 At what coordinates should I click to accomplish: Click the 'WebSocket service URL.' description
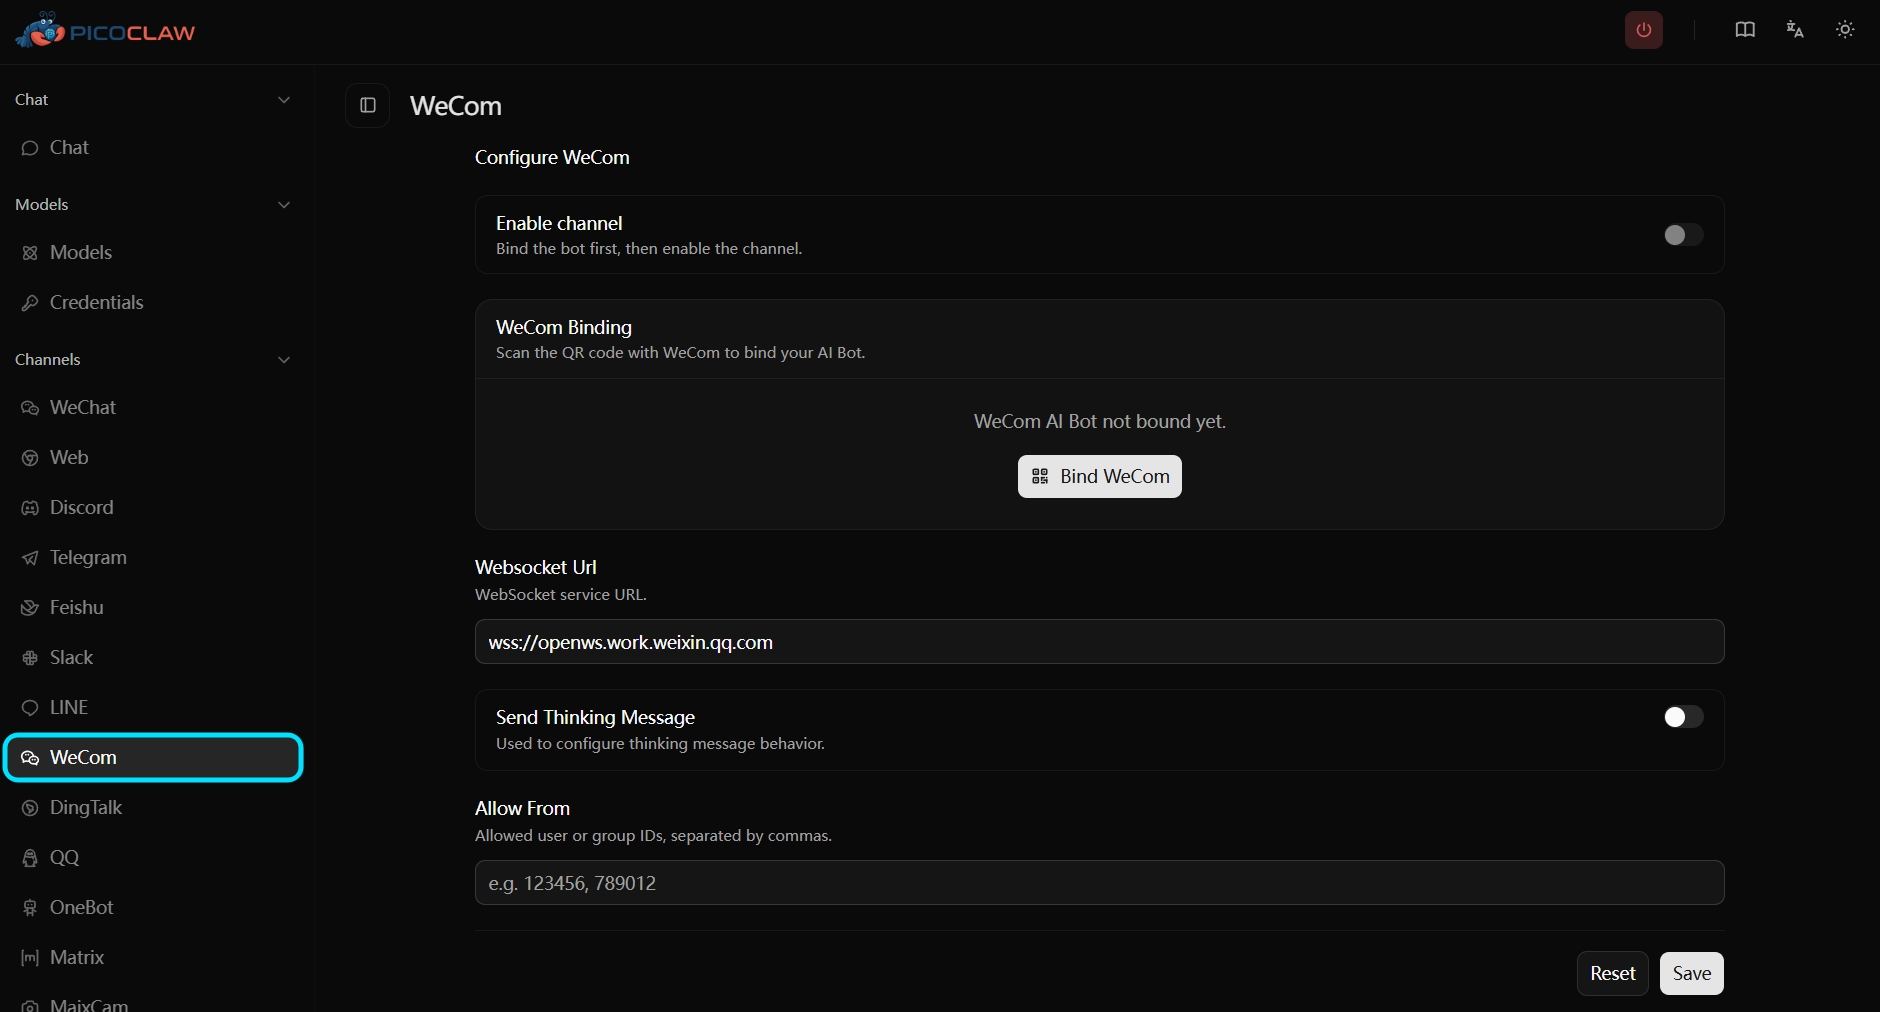561,595
